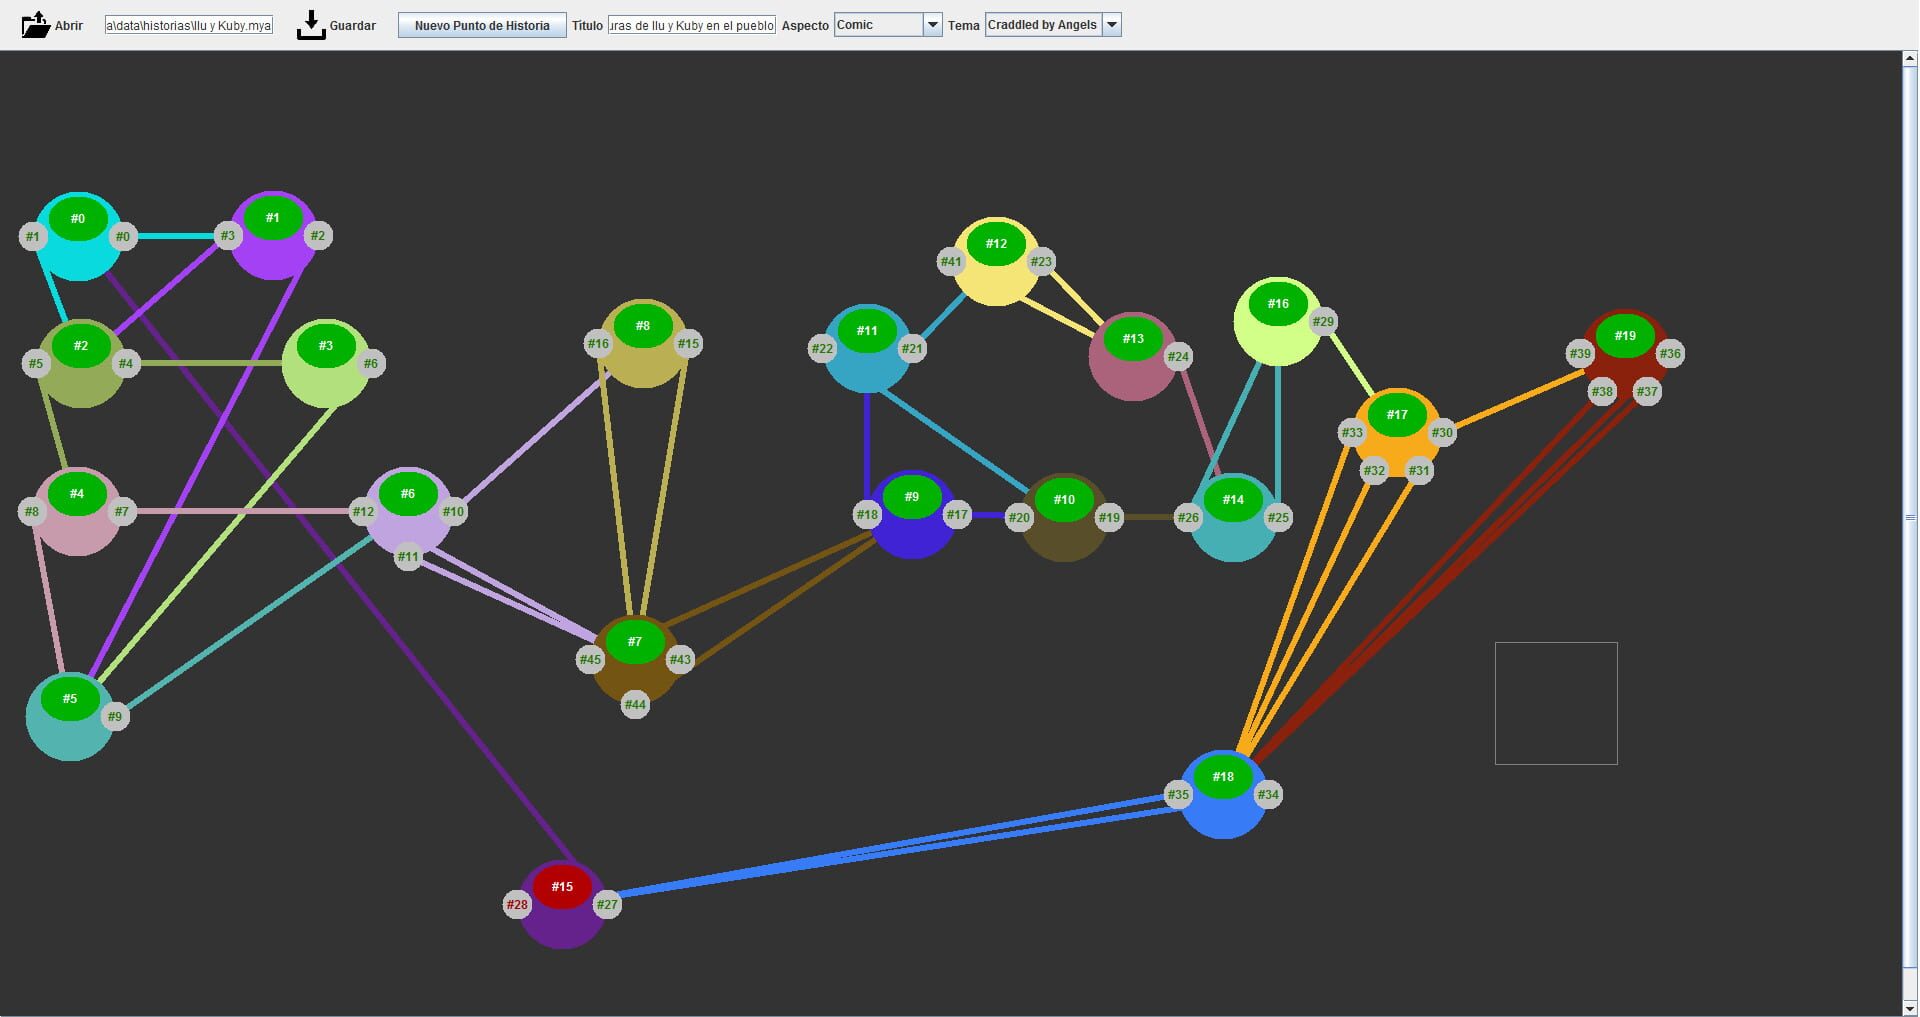Click the Título text field
The image size is (1920, 1017).
point(690,24)
